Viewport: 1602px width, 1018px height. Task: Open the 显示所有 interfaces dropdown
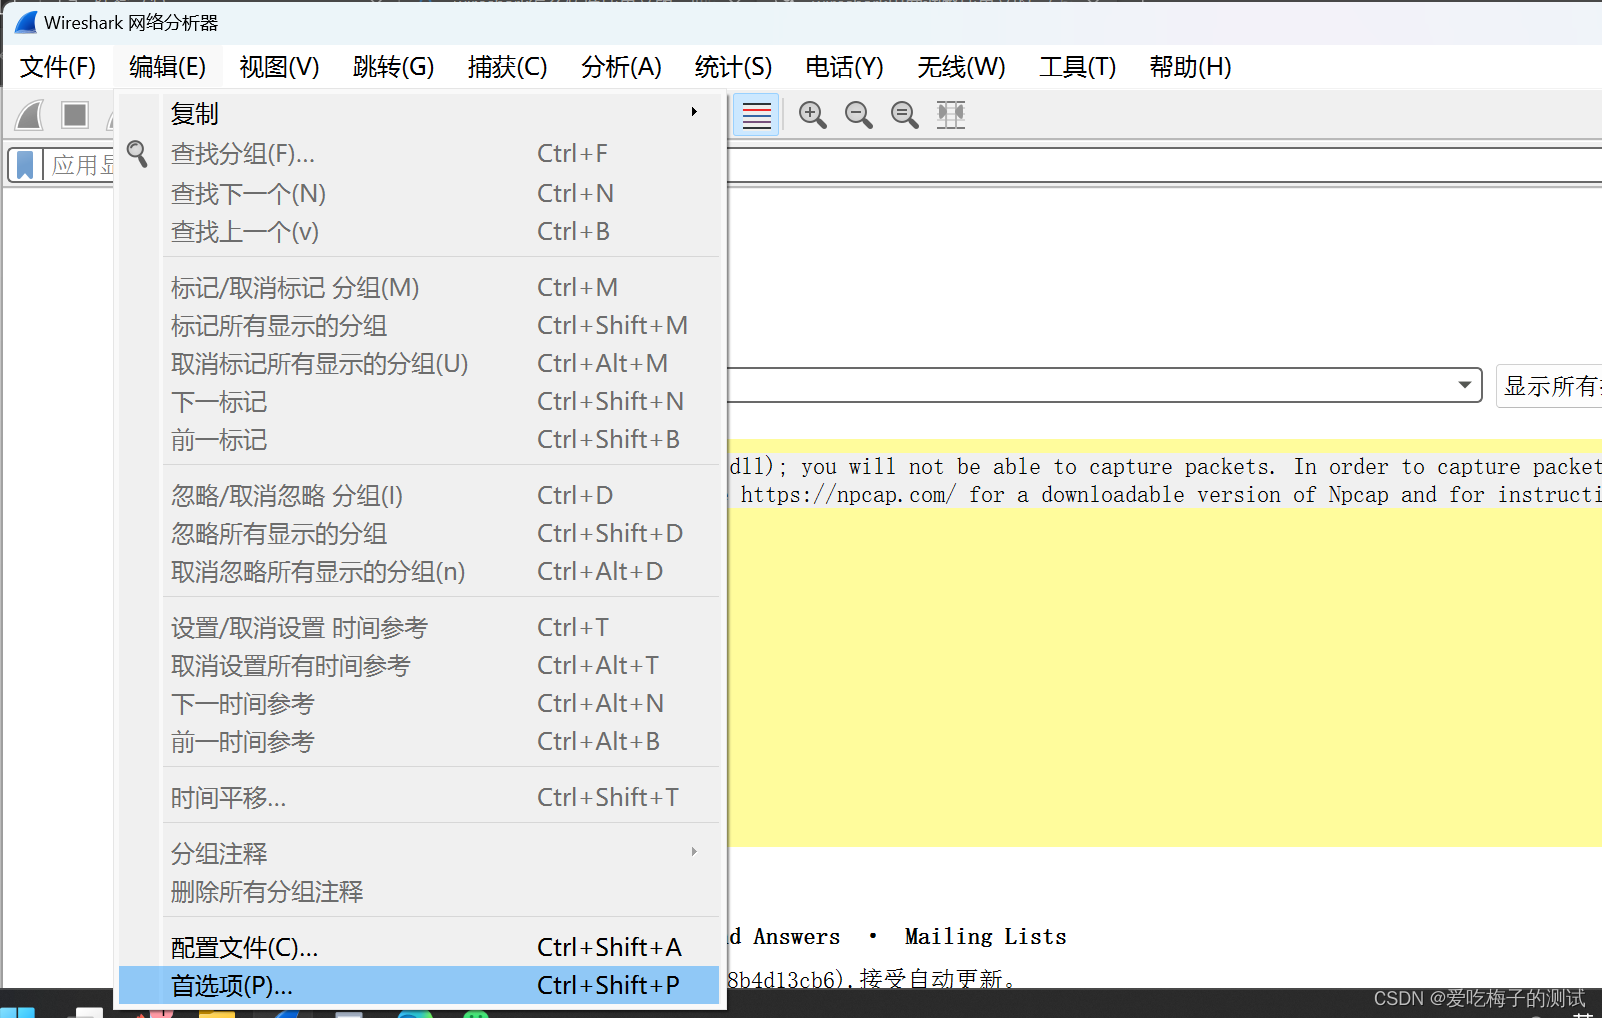pyautogui.click(x=1549, y=386)
